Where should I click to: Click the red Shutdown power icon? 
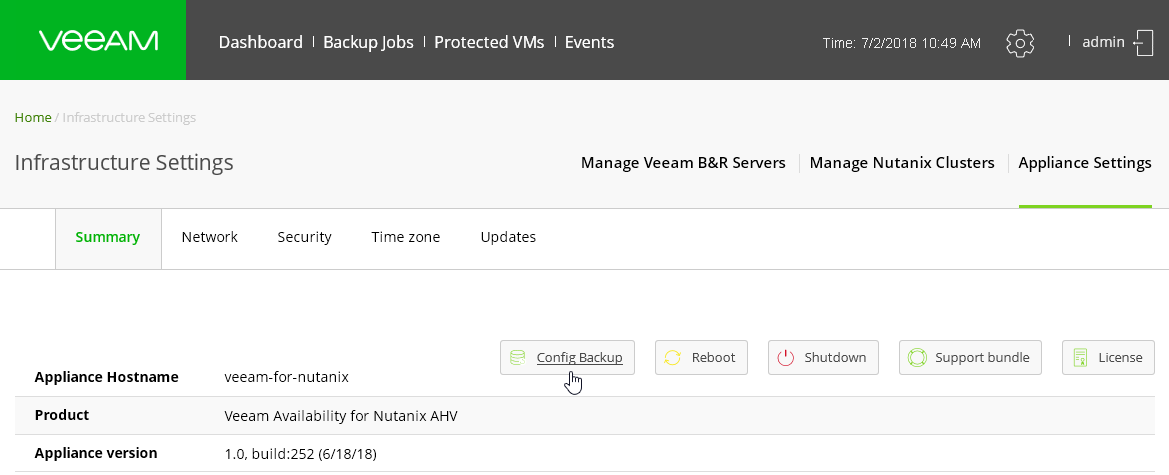(x=786, y=357)
